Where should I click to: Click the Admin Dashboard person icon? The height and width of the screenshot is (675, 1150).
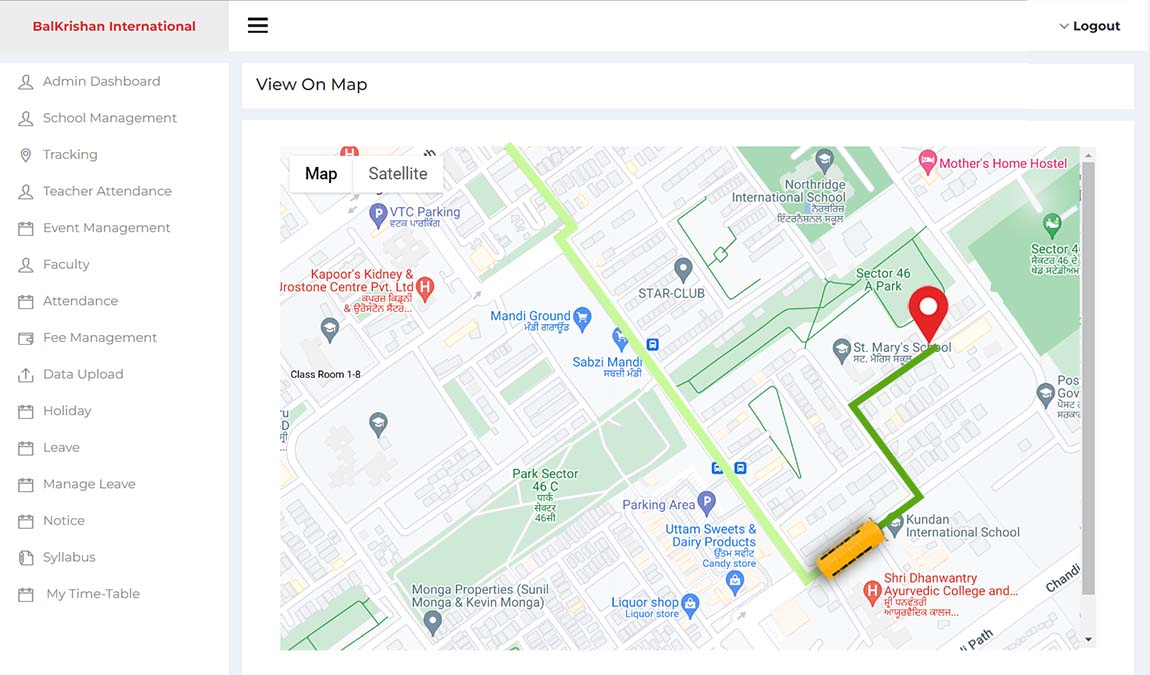pos(25,81)
